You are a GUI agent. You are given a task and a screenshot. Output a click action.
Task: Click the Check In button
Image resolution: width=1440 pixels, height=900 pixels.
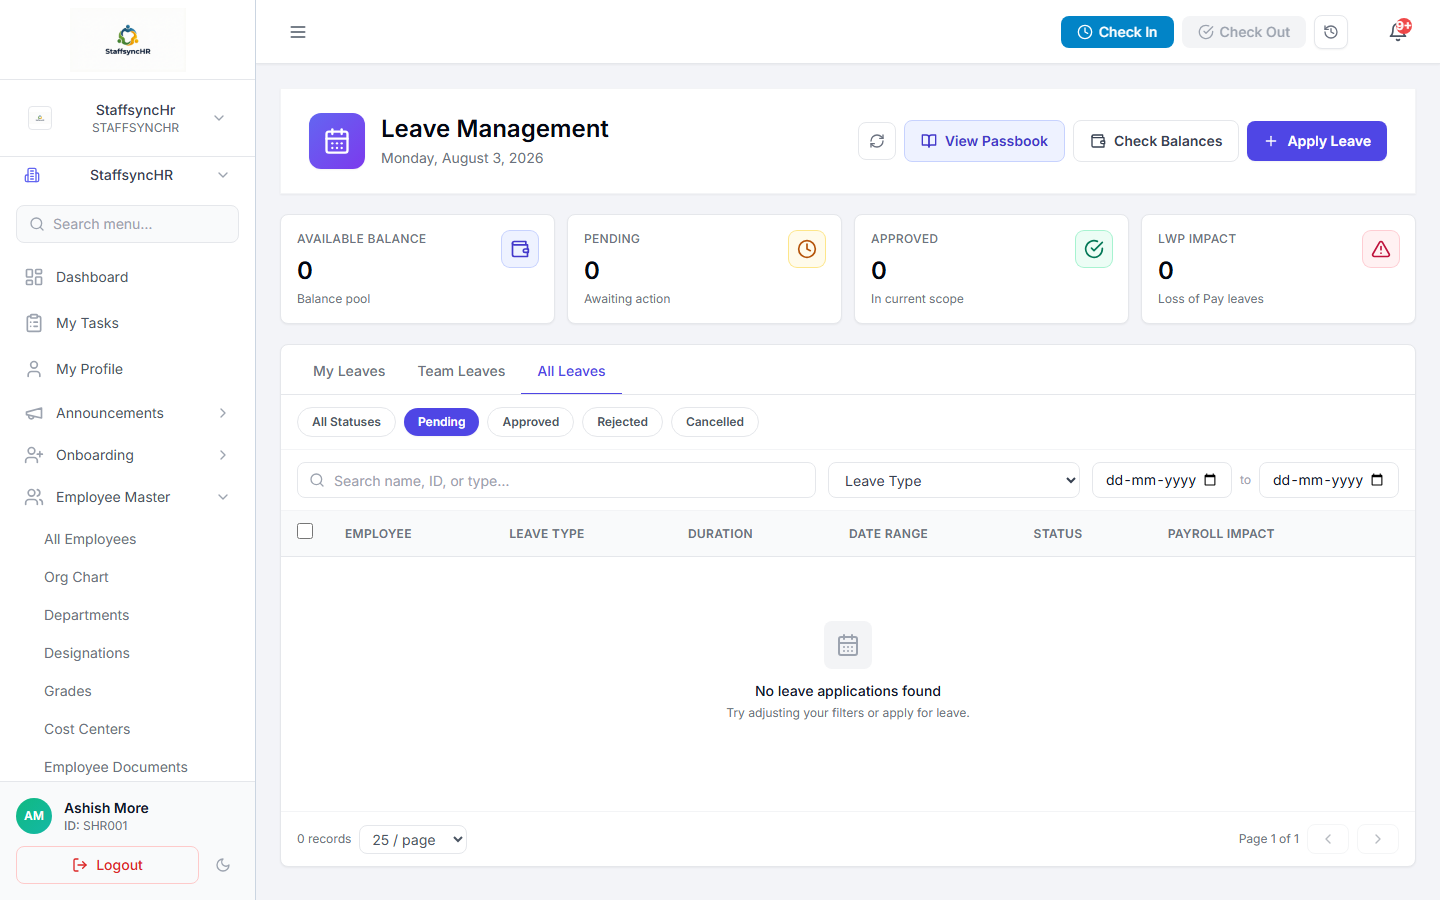(x=1117, y=32)
